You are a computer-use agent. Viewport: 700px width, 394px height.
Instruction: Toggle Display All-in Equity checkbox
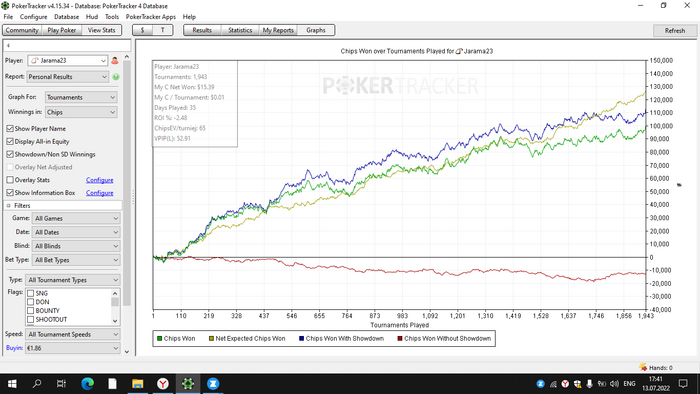10,141
